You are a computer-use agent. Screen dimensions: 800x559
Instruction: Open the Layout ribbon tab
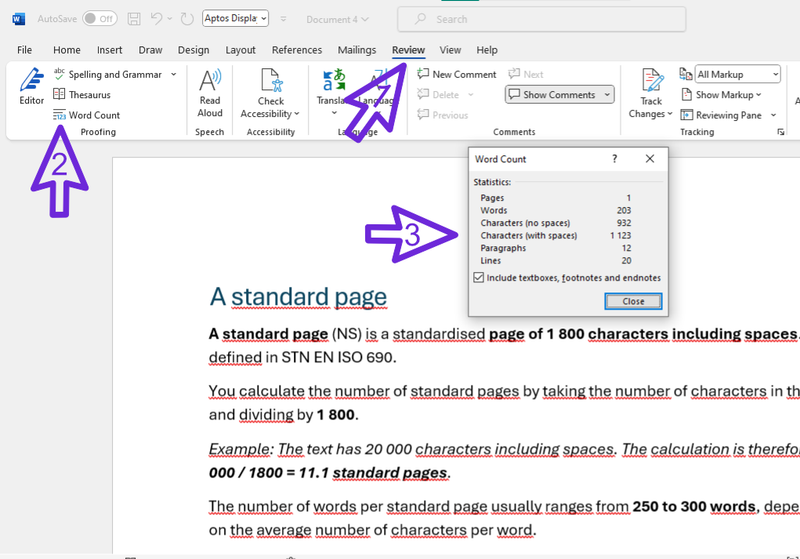pyautogui.click(x=240, y=50)
